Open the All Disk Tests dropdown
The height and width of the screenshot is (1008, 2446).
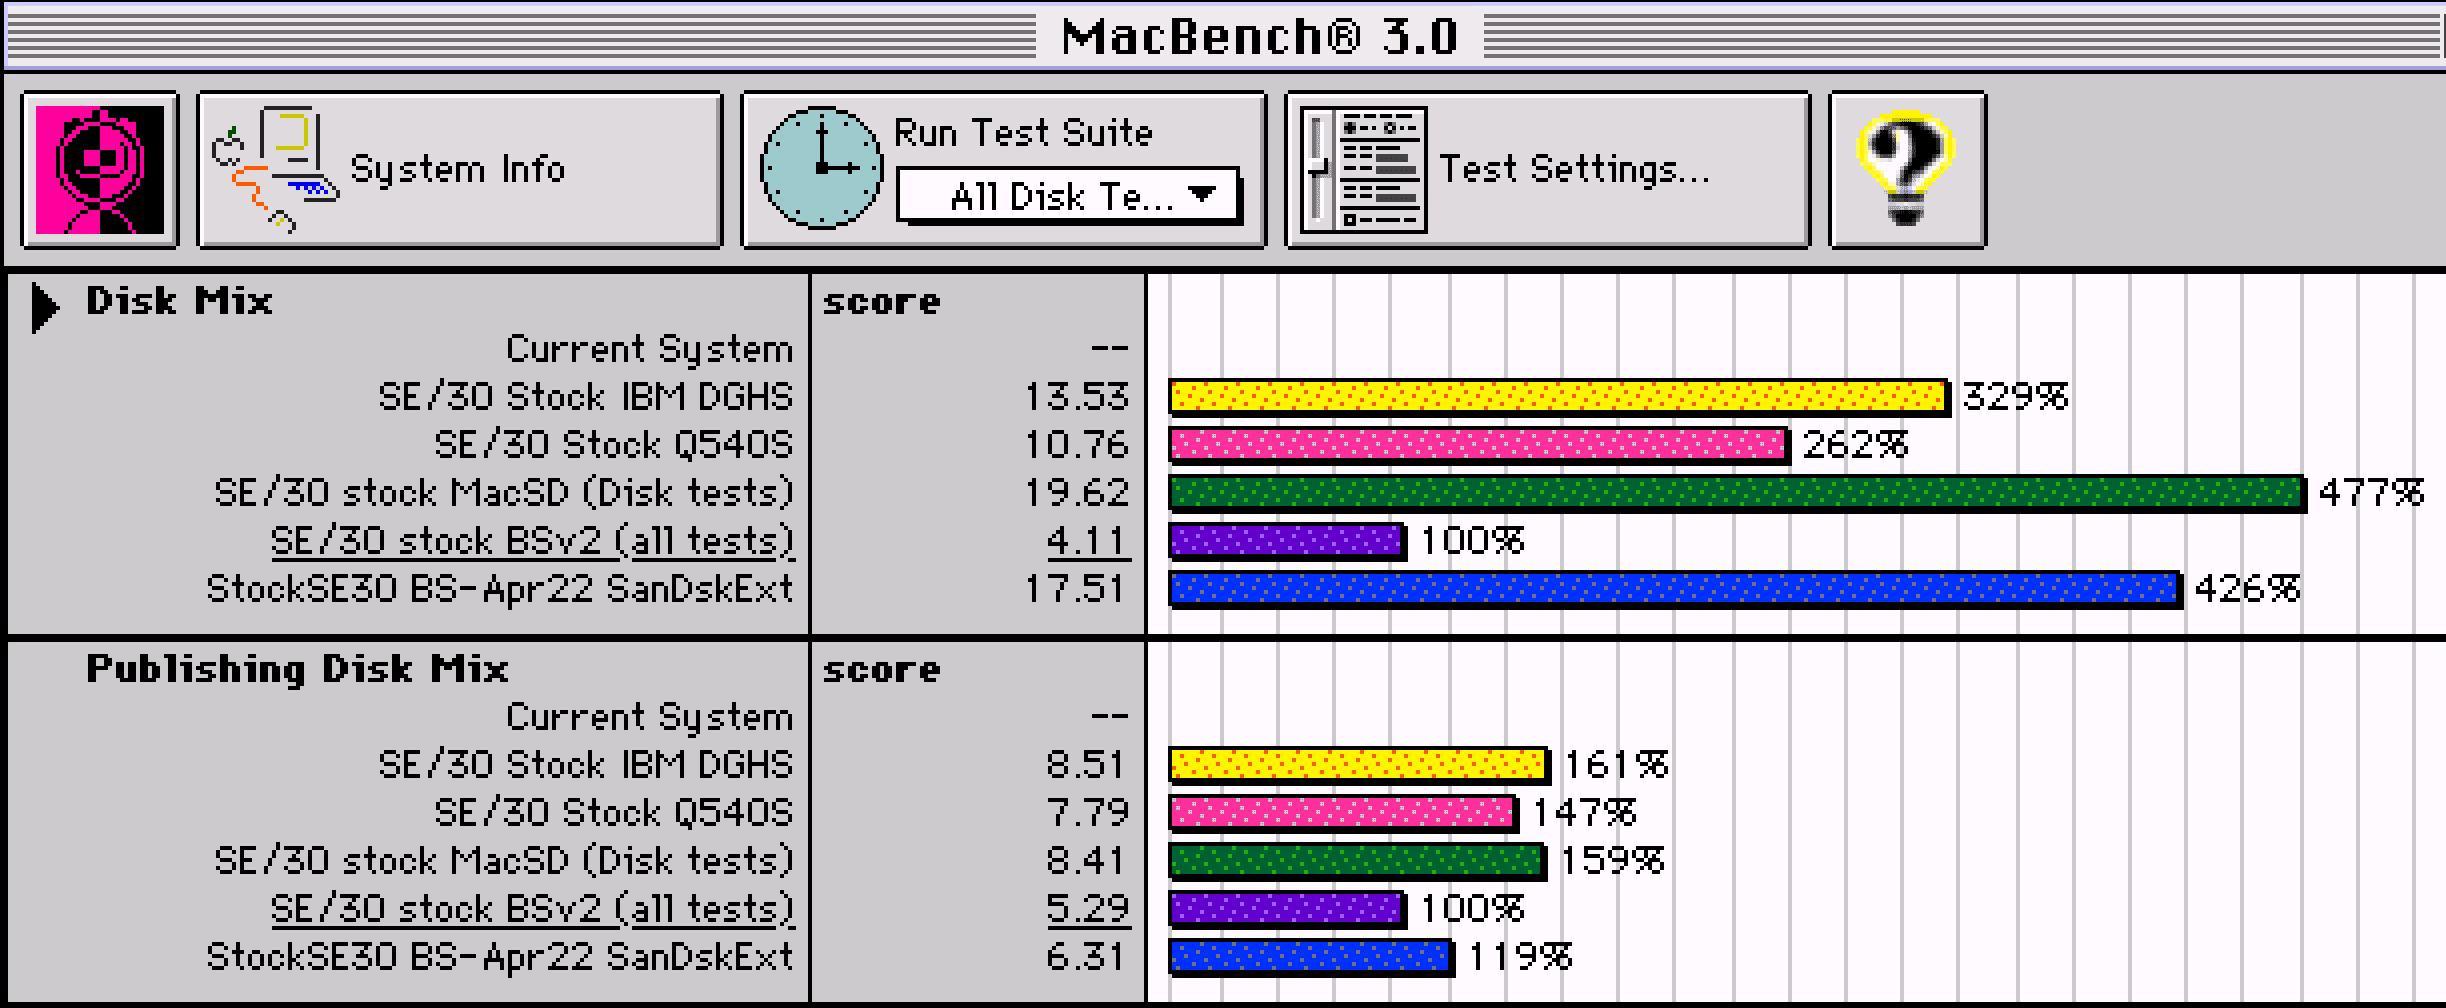click(1068, 196)
